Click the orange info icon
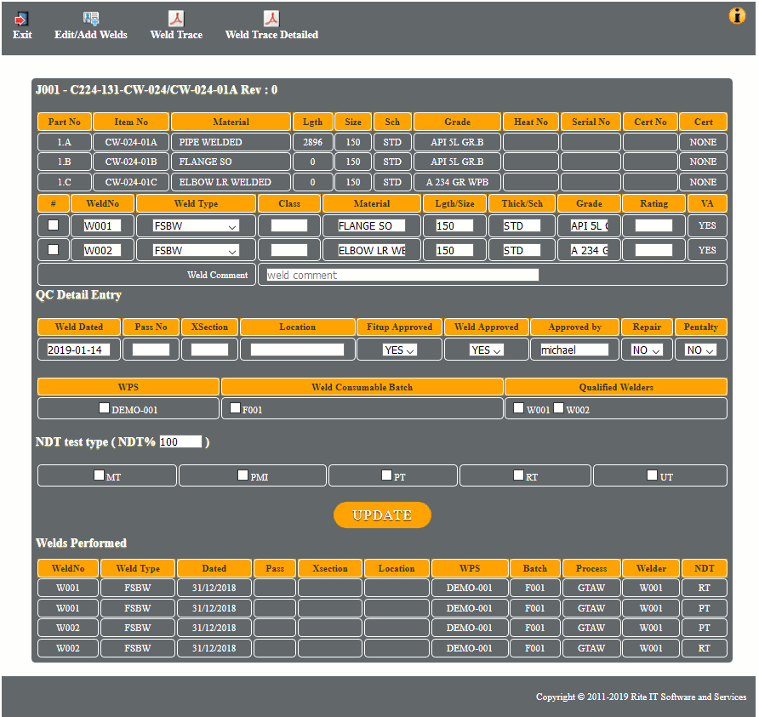 click(738, 15)
